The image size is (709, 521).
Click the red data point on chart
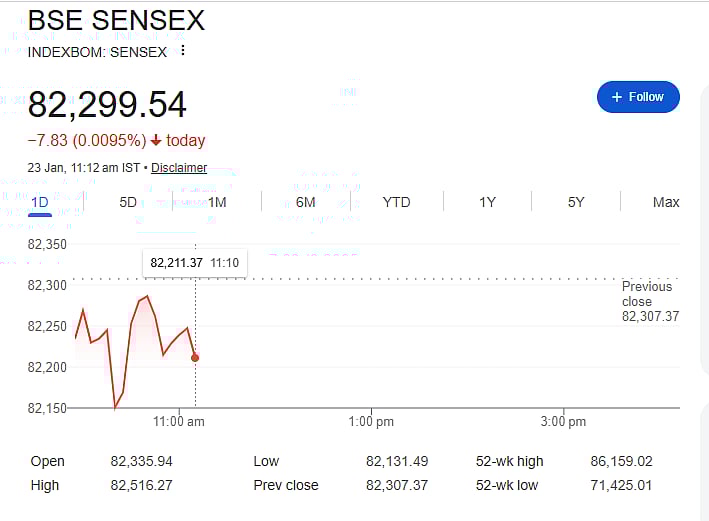[x=195, y=358]
